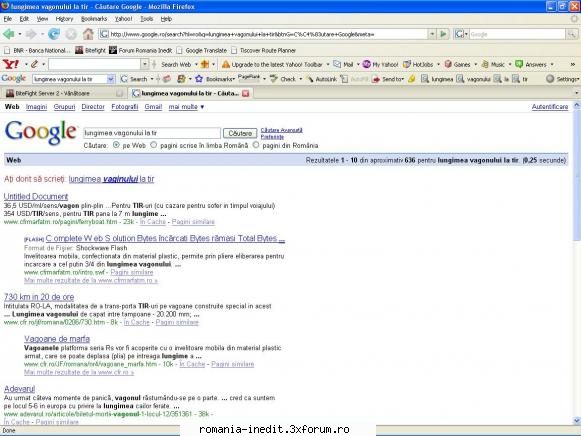The height and width of the screenshot is (436, 581).
Task: Open the Home page icon
Action: point(88,34)
